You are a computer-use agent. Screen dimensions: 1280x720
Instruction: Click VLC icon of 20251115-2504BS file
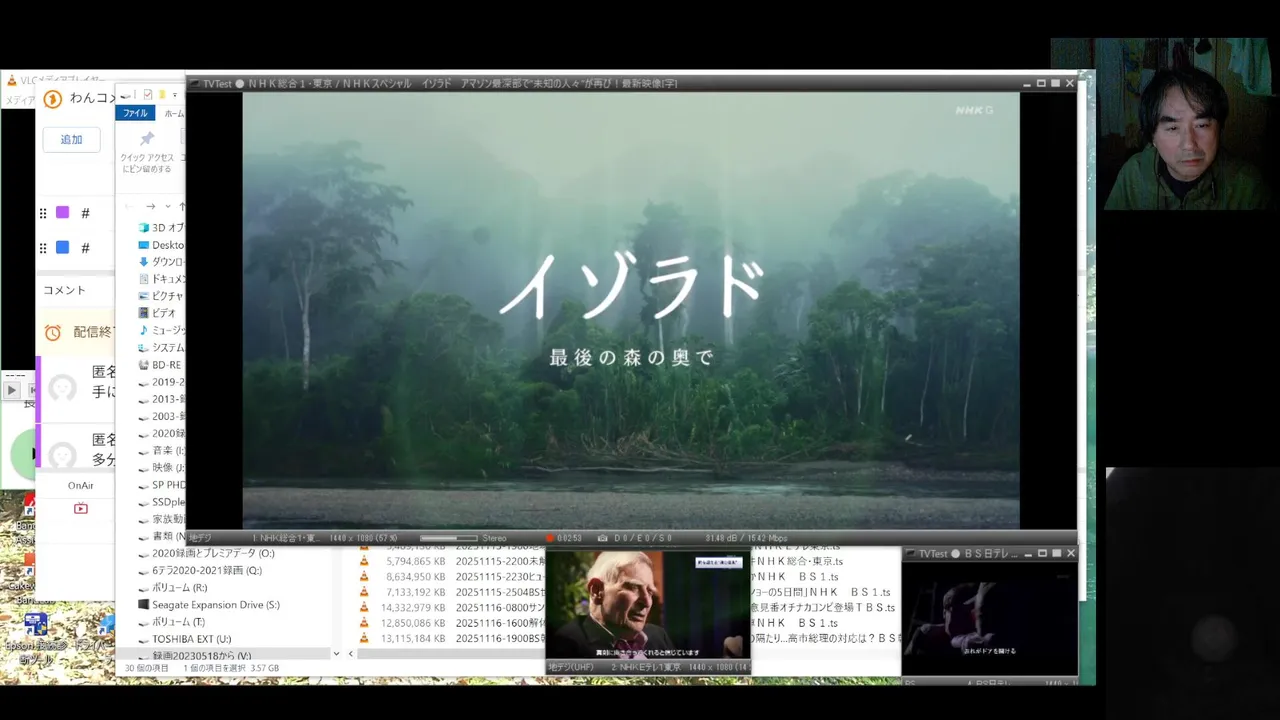pyautogui.click(x=364, y=592)
